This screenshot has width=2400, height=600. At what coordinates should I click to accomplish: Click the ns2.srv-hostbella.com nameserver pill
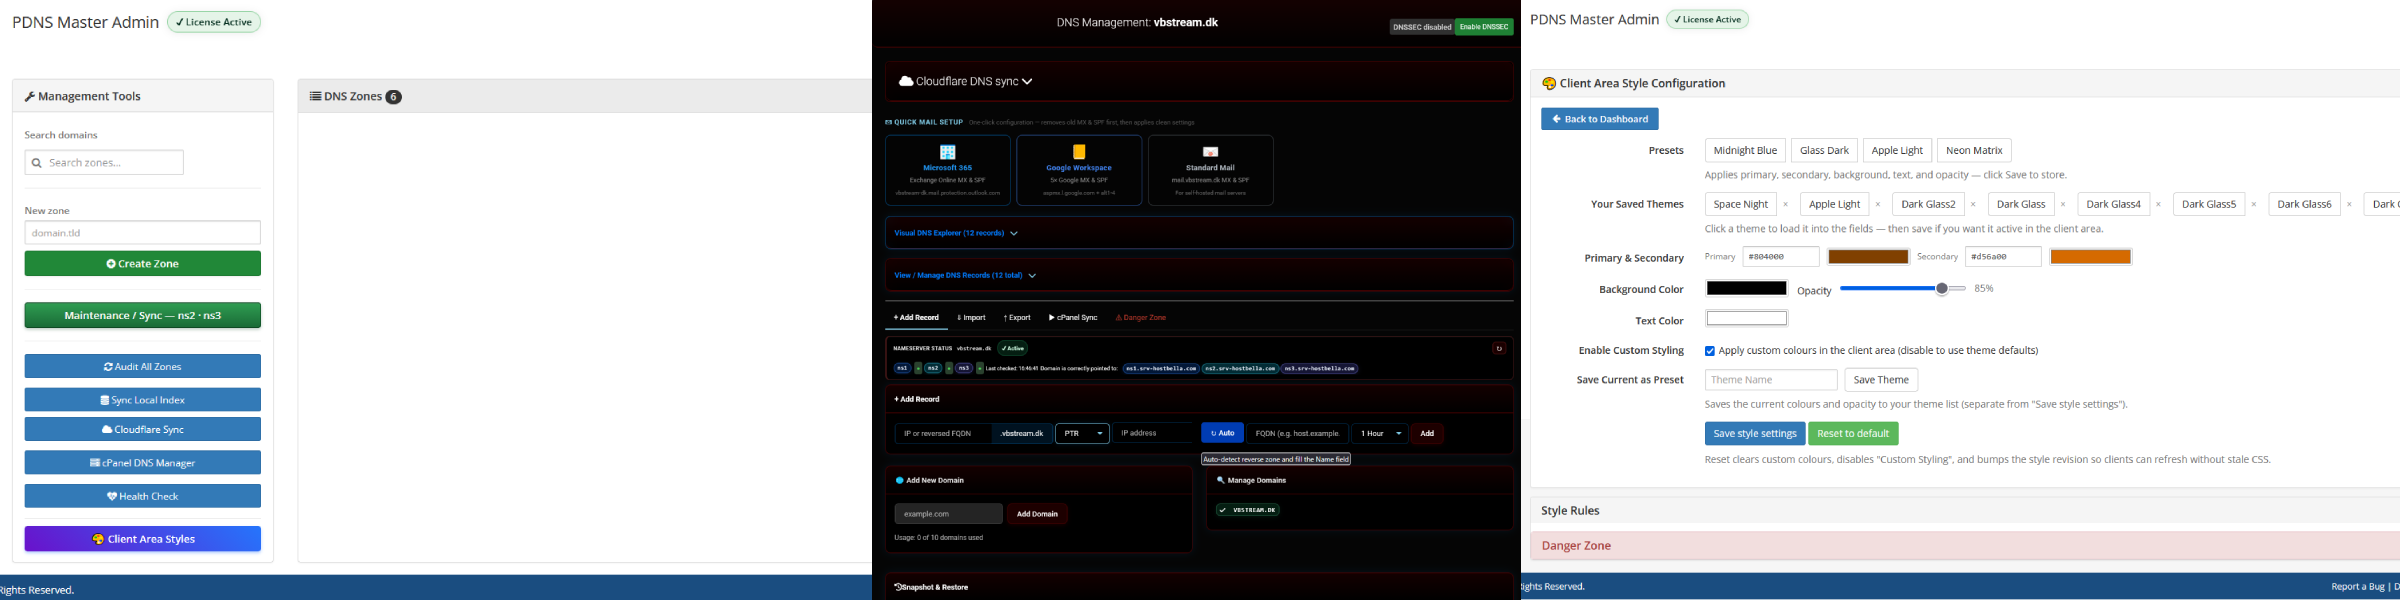[1240, 368]
